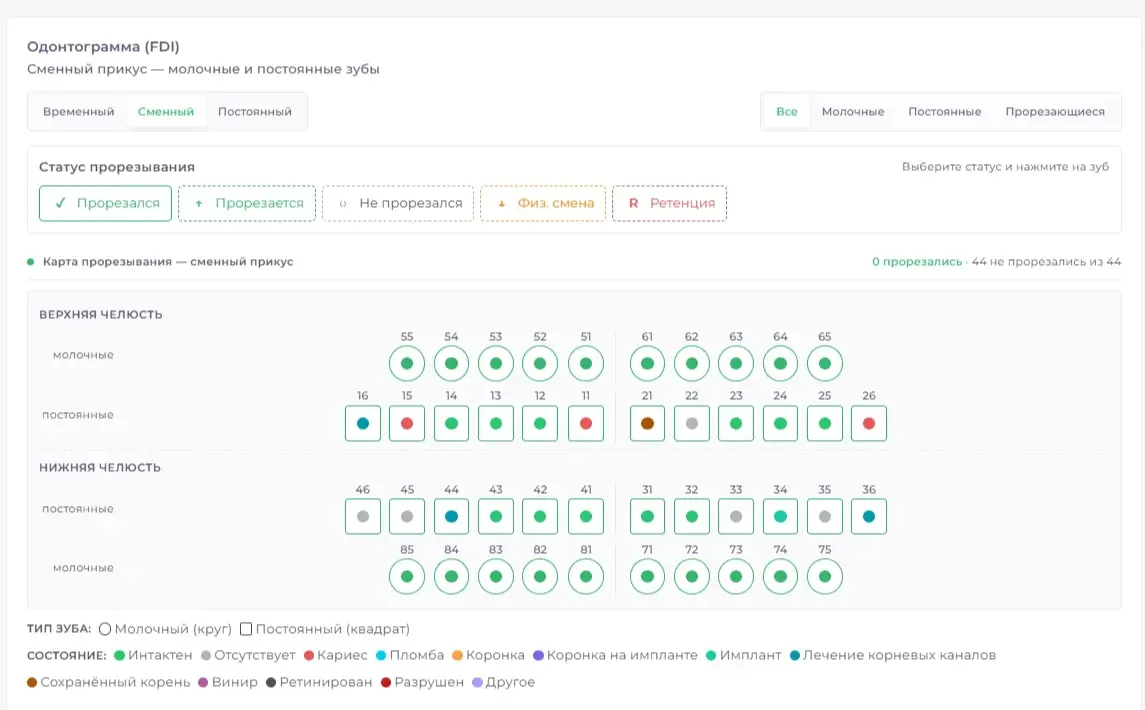
Task: Select primary tooth 53
Action: click(x=496, y=364)
